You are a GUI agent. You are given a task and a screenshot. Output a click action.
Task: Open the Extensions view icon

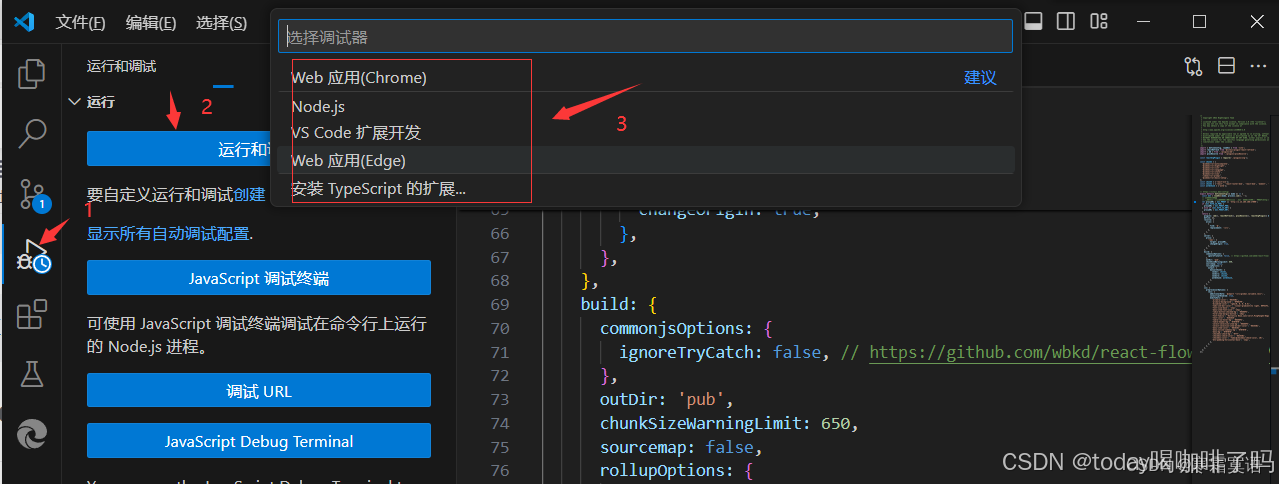(32, 315)
